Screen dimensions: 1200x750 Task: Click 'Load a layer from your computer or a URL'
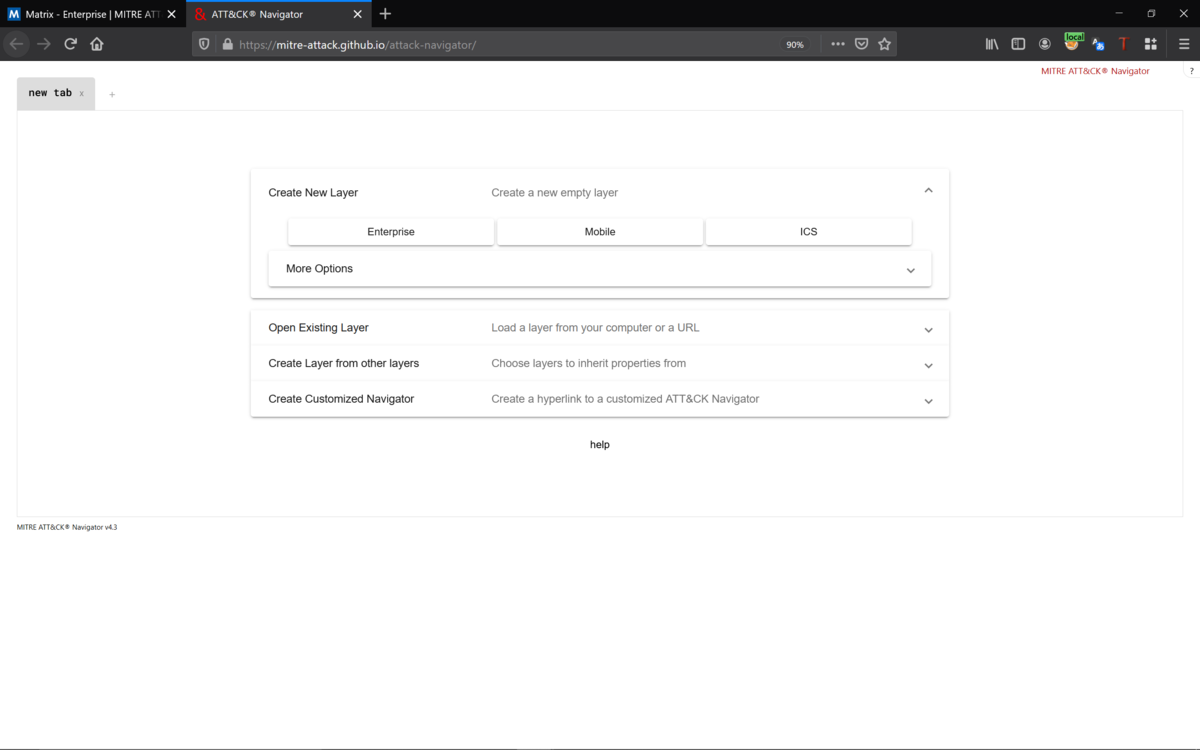click(595, 328)
